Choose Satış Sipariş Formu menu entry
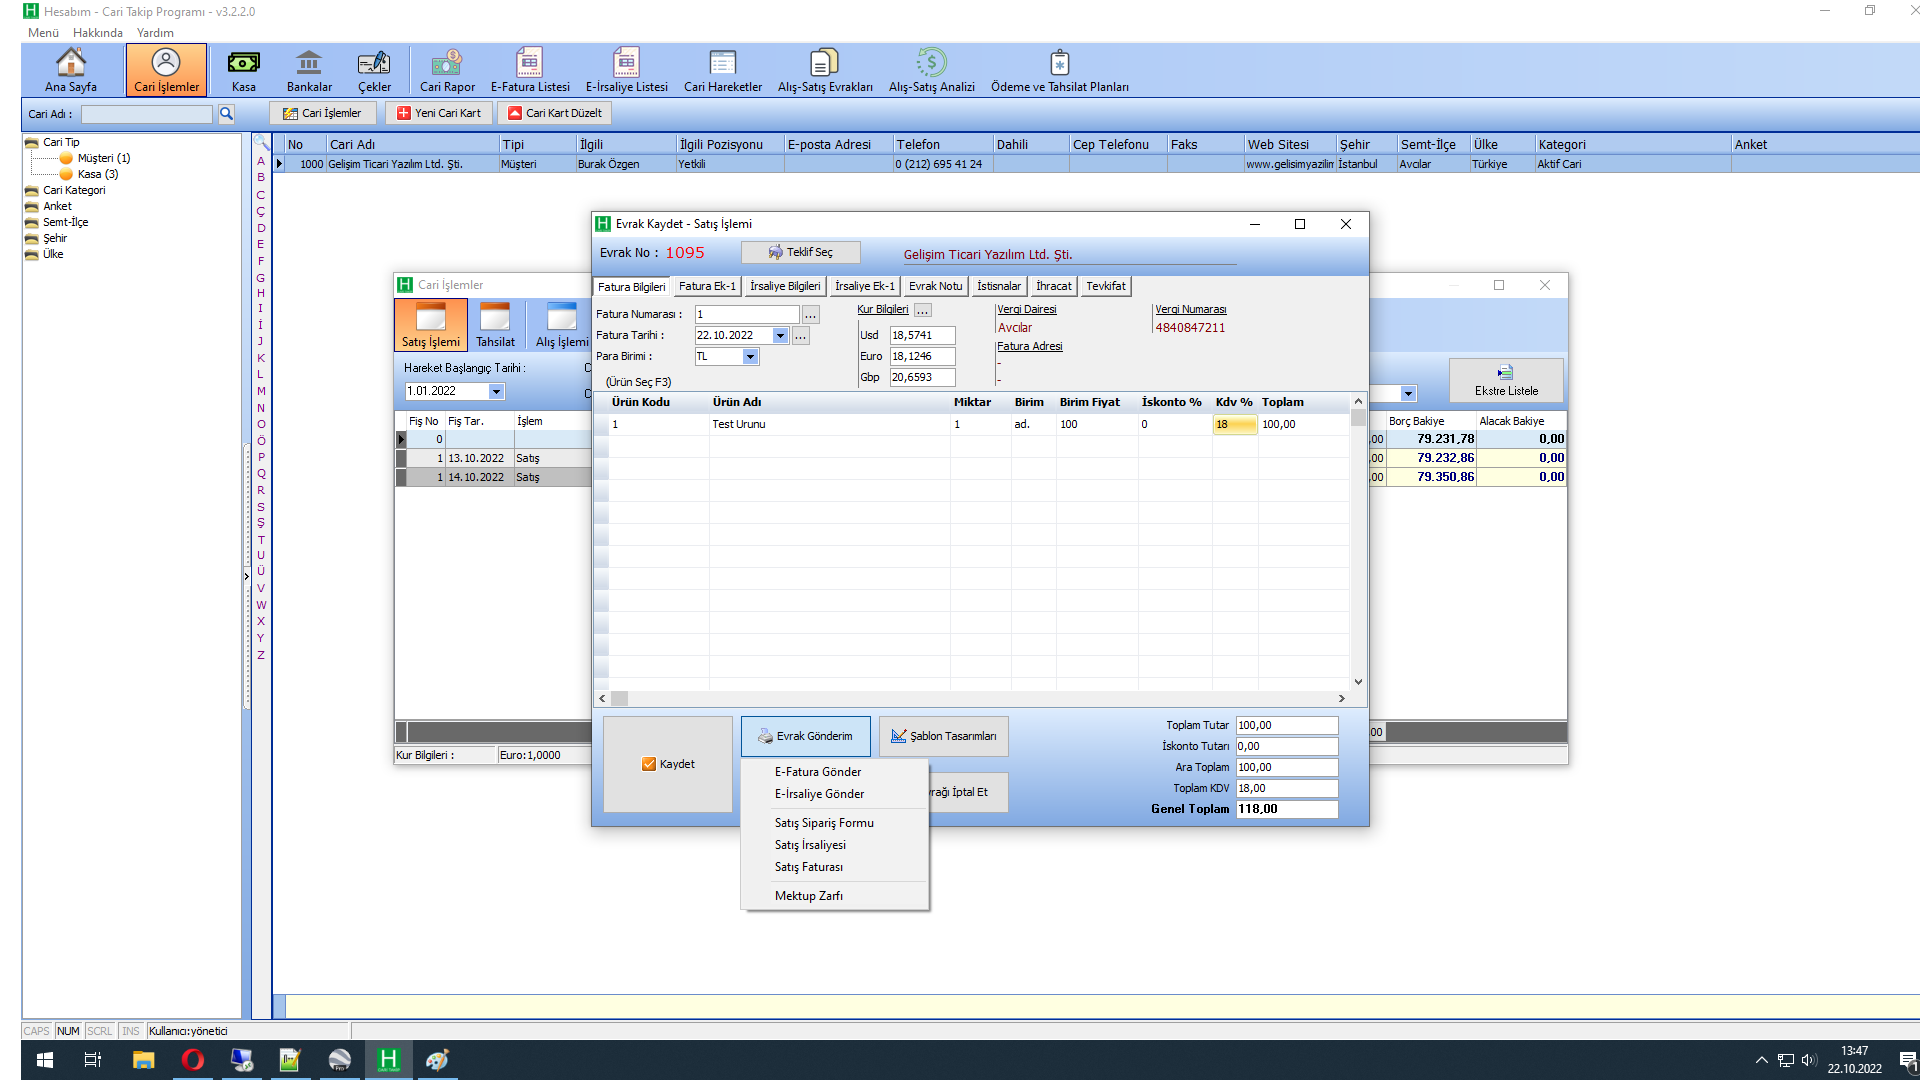Screen dimensions: 1920x1080 pyautogui.click(x=824, y=823)
